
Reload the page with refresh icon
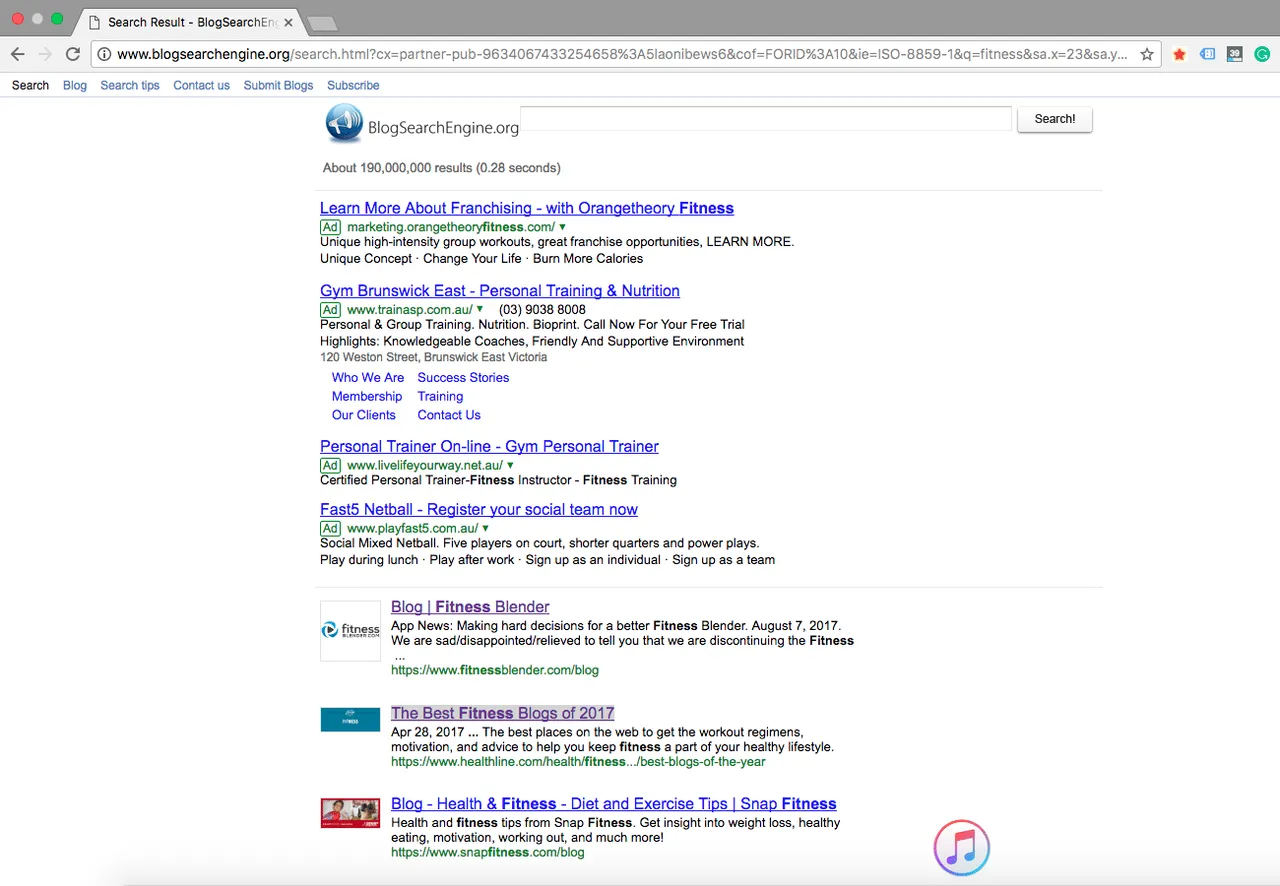72,54
